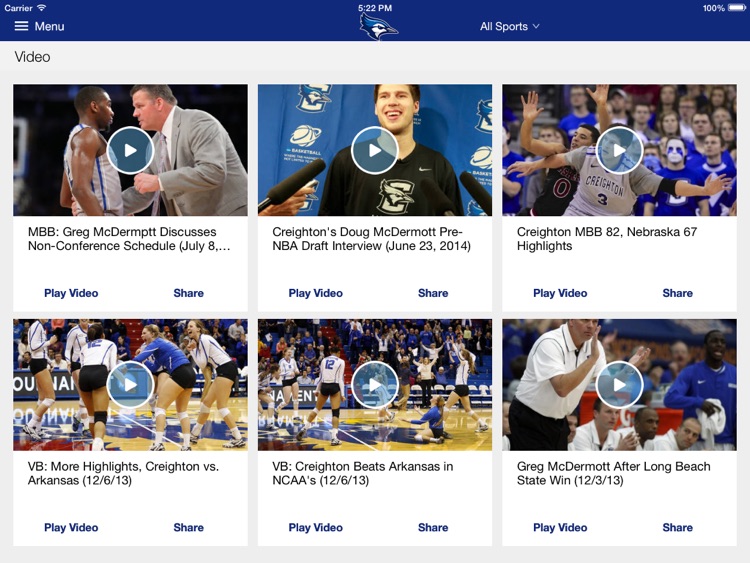Share the VB: More Highlights video
Screen dimensions: 750x563
point(188,528)
